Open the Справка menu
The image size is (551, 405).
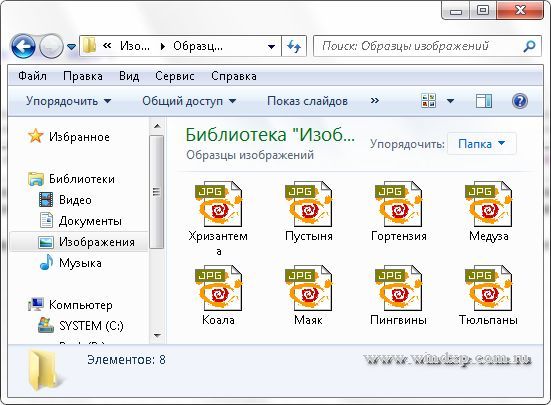click(x=234, y=76)
